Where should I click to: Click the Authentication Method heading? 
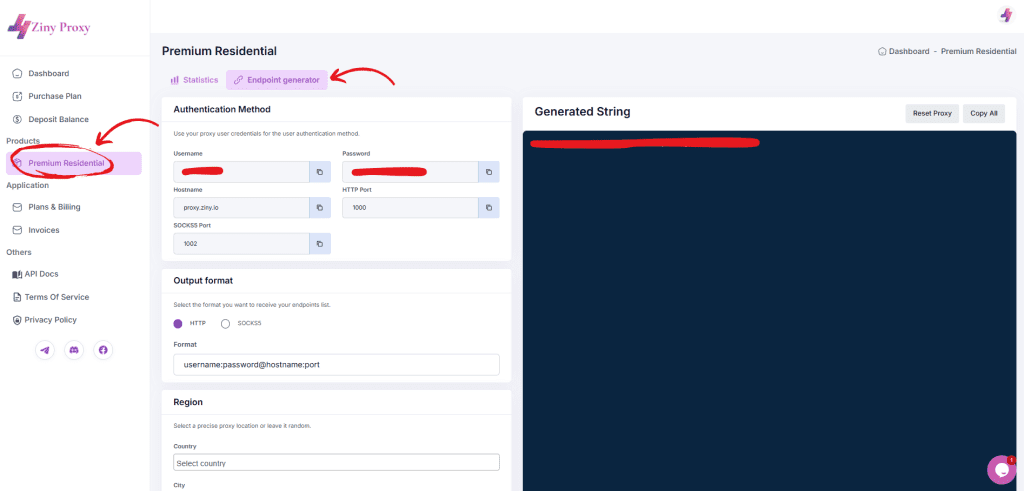click(x=222, y=109)
